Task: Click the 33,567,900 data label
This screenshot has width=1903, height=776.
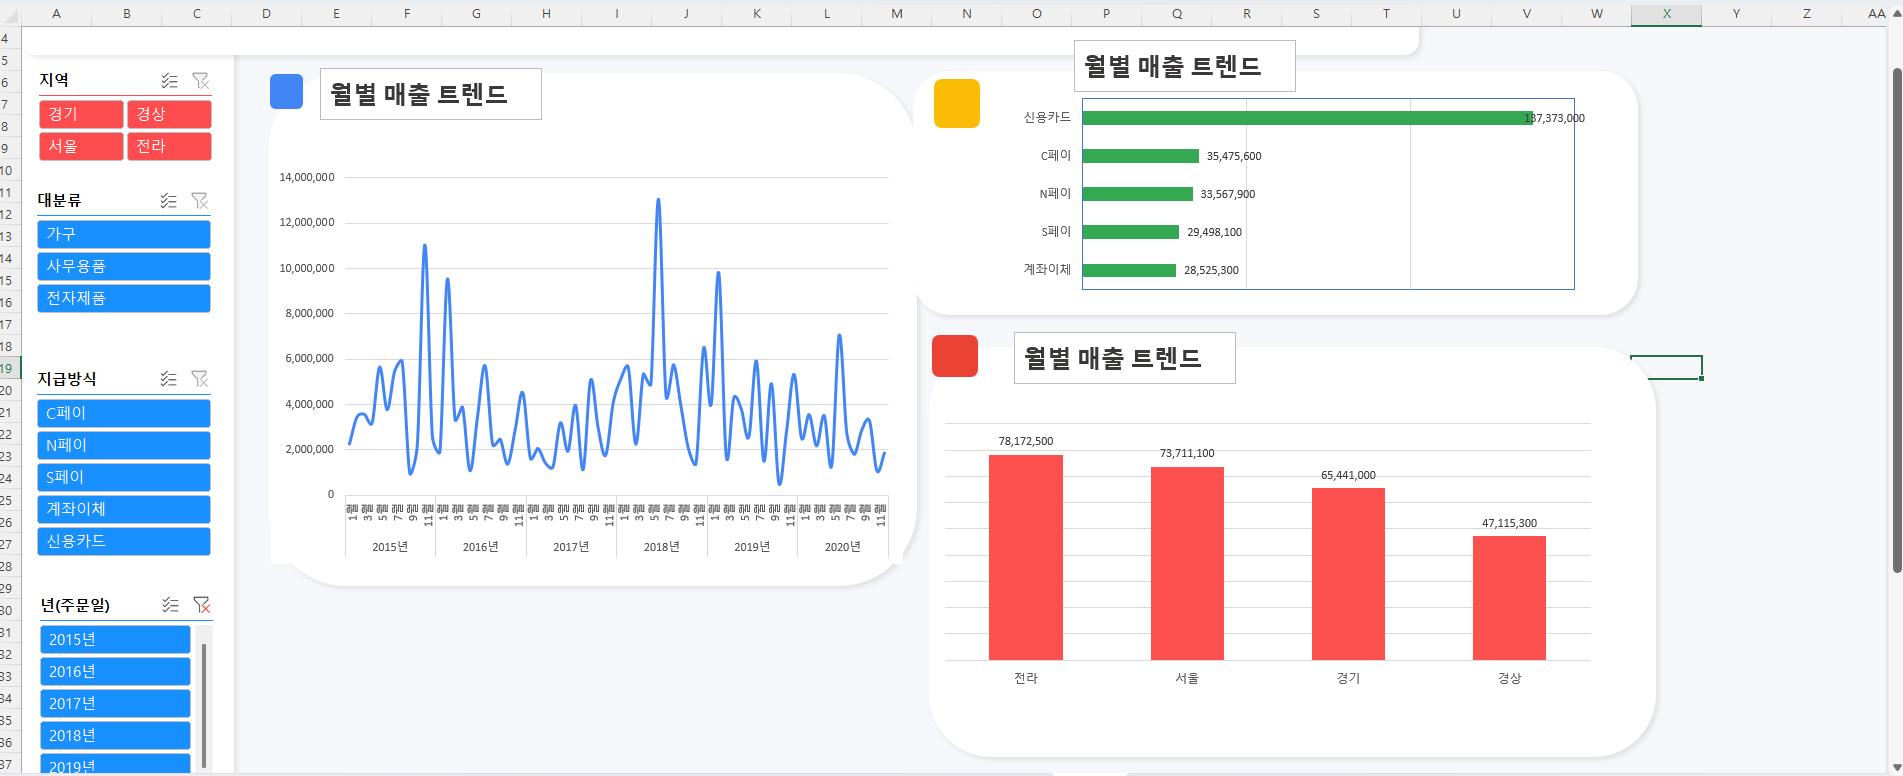Action: tap(1228, 194)
